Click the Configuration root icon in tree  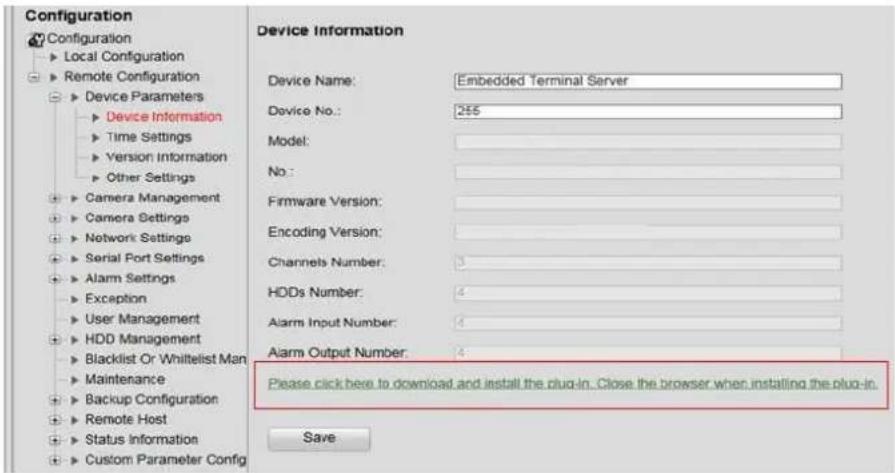pos(36,39)
